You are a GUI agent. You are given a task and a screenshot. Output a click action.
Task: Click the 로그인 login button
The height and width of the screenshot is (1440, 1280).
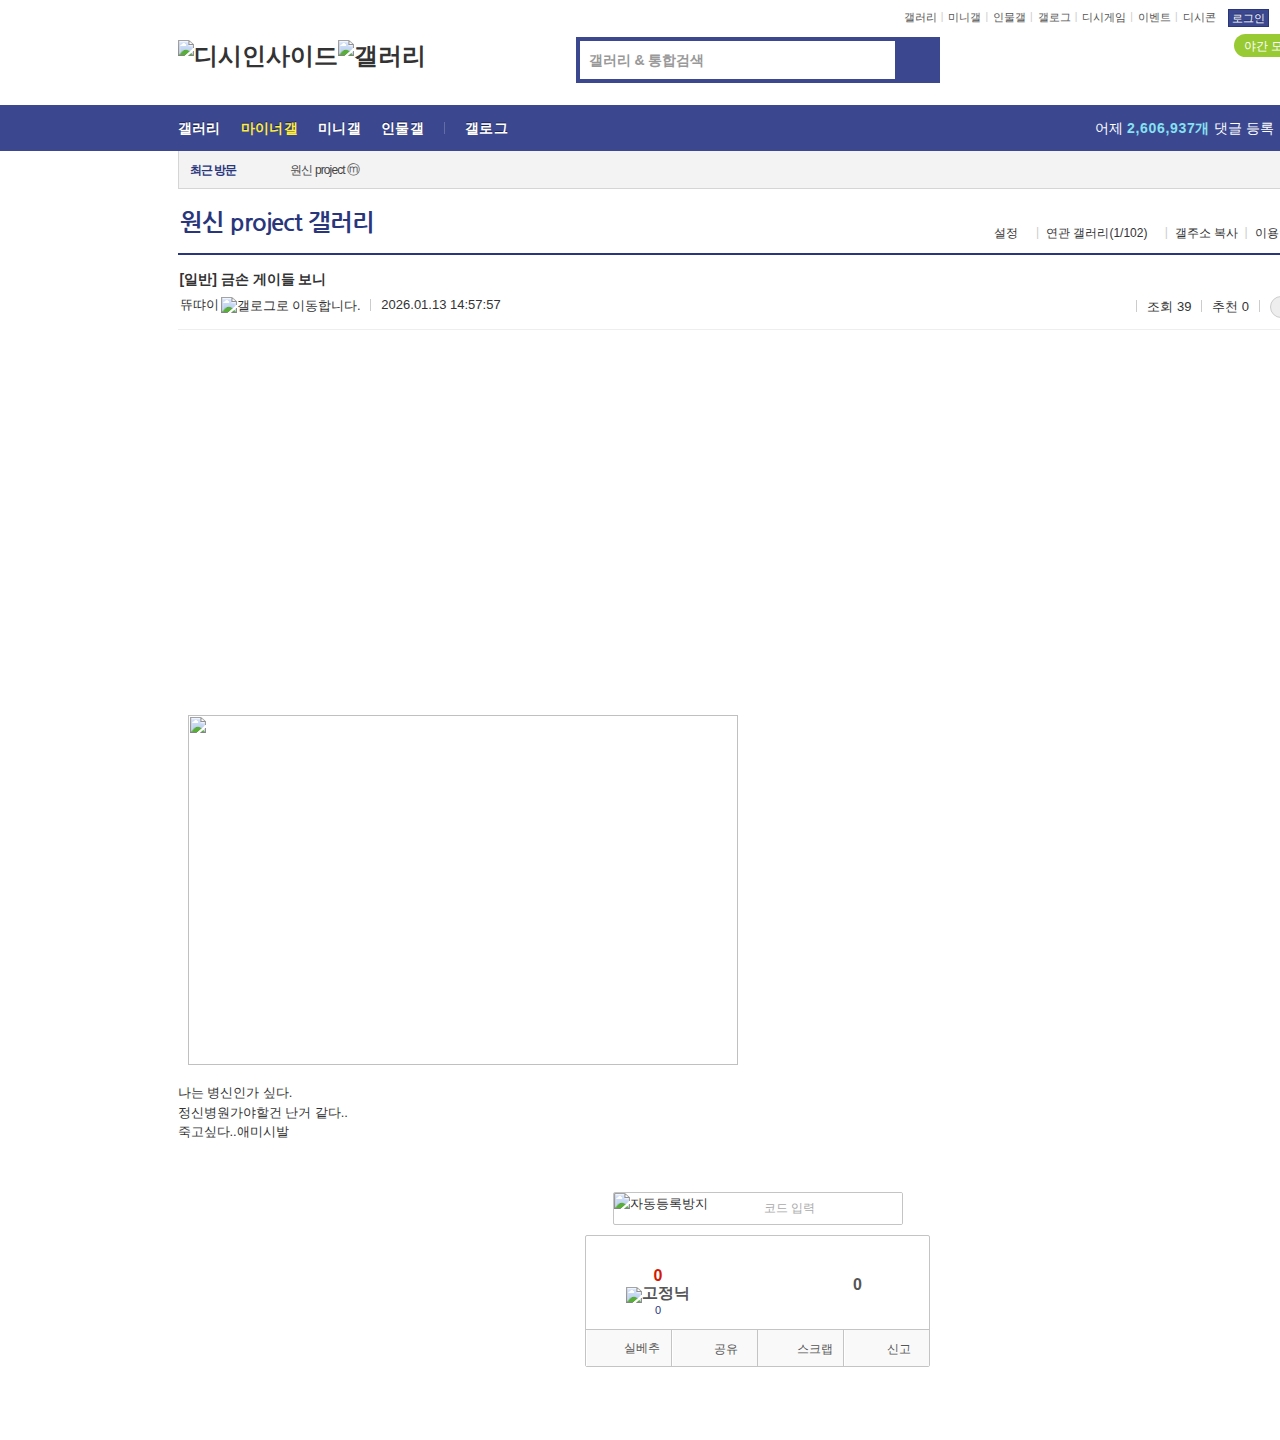click(x=1248, y=18)
